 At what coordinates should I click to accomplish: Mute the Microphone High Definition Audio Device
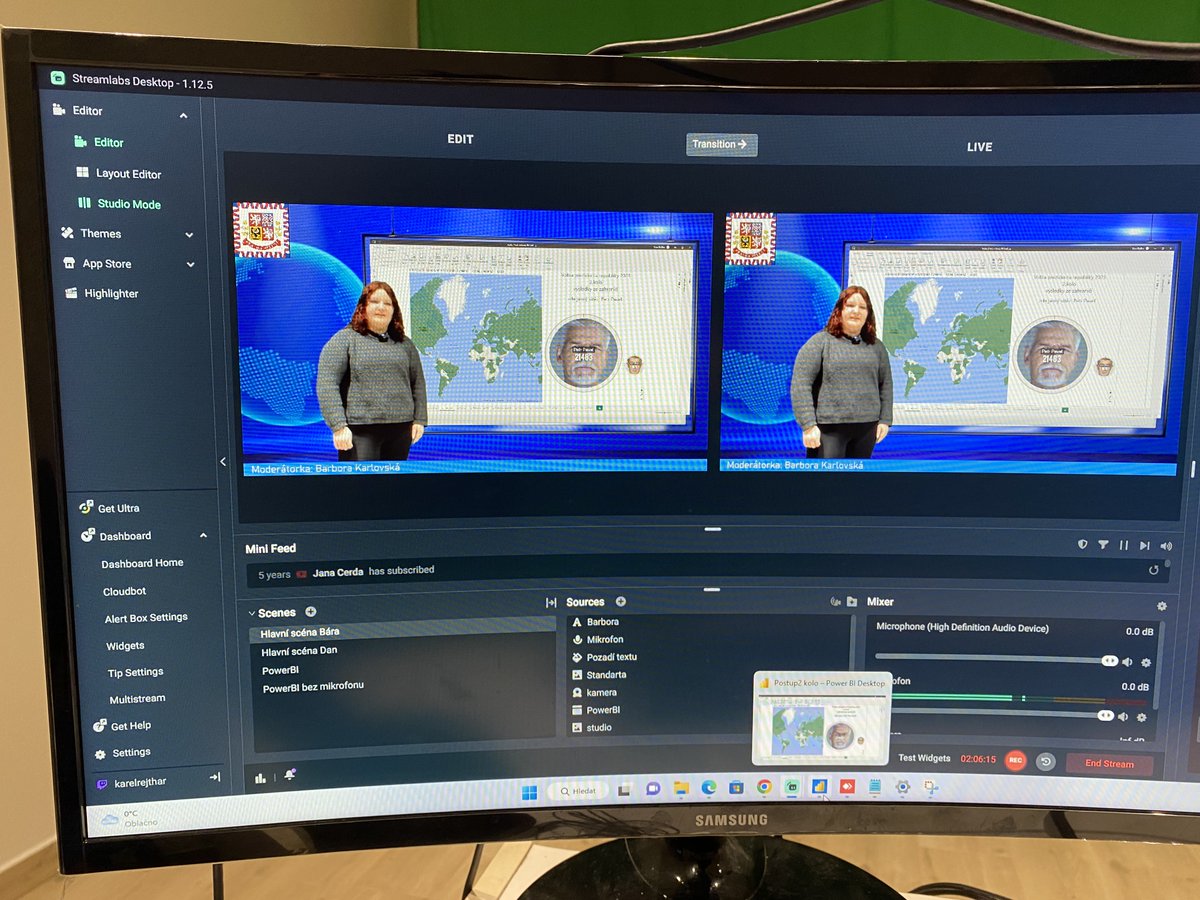(1127, 661)
